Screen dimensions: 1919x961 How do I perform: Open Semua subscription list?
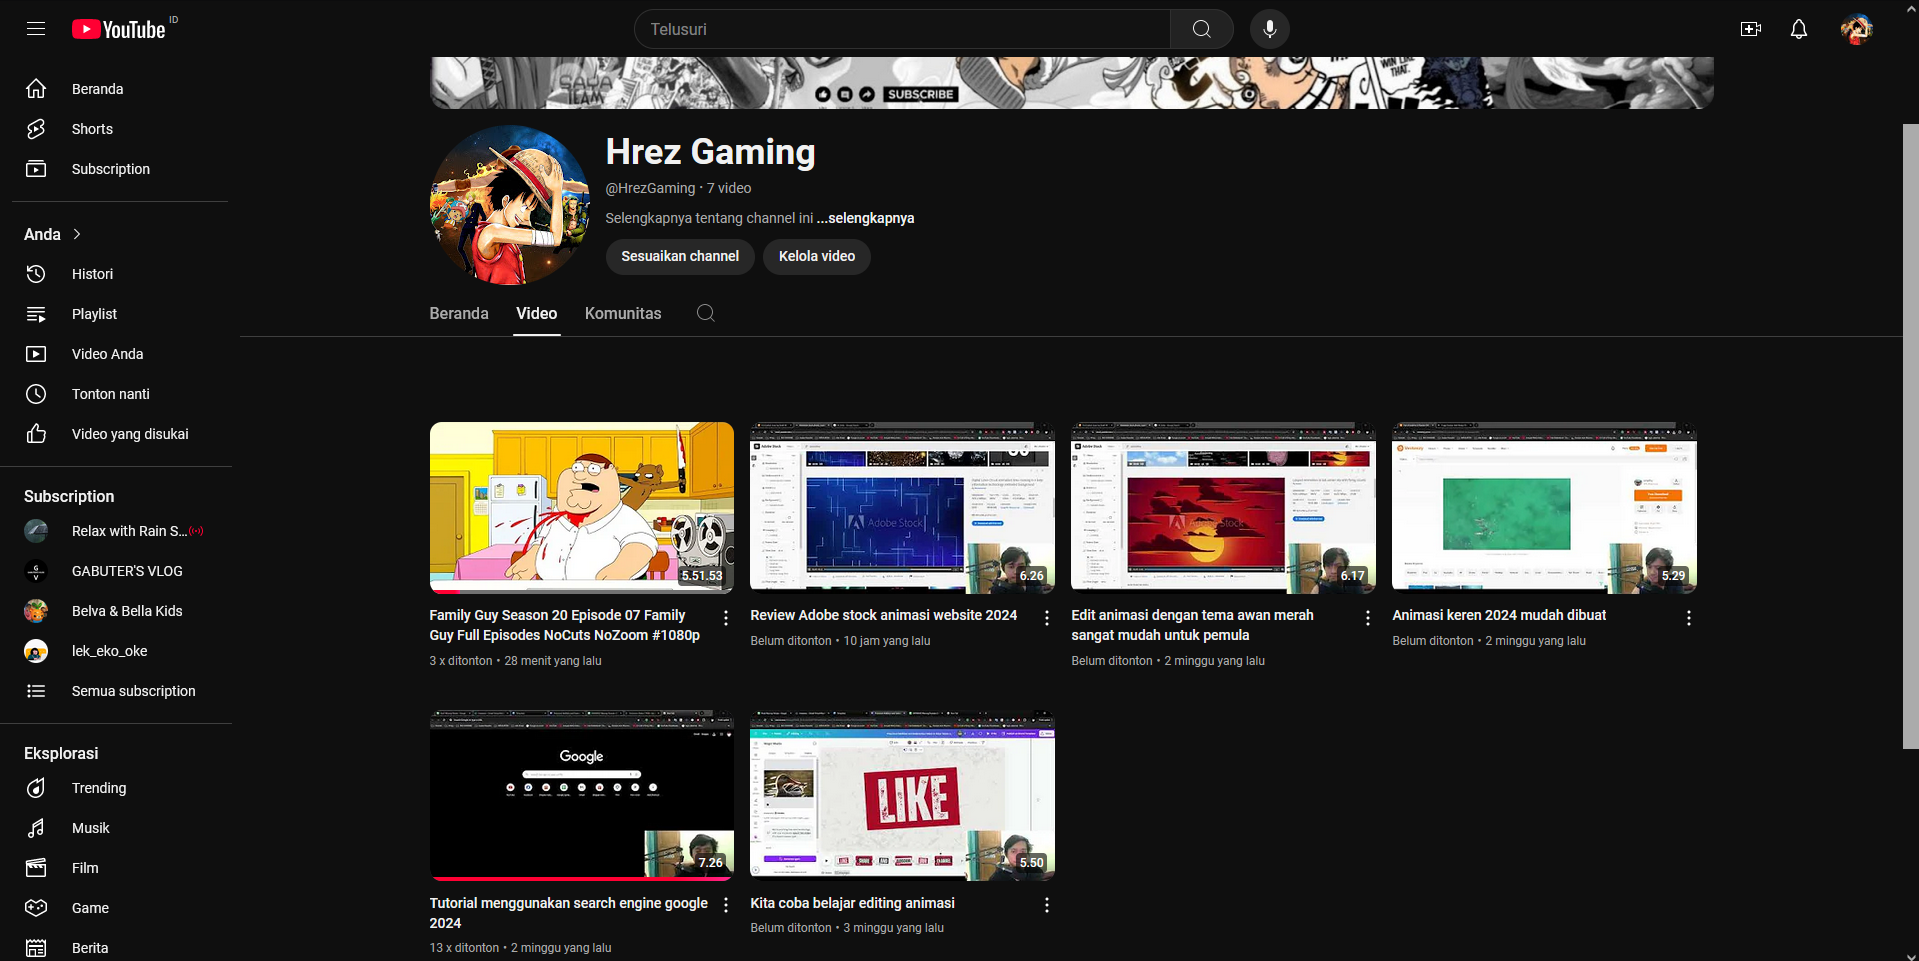point(120,691)
